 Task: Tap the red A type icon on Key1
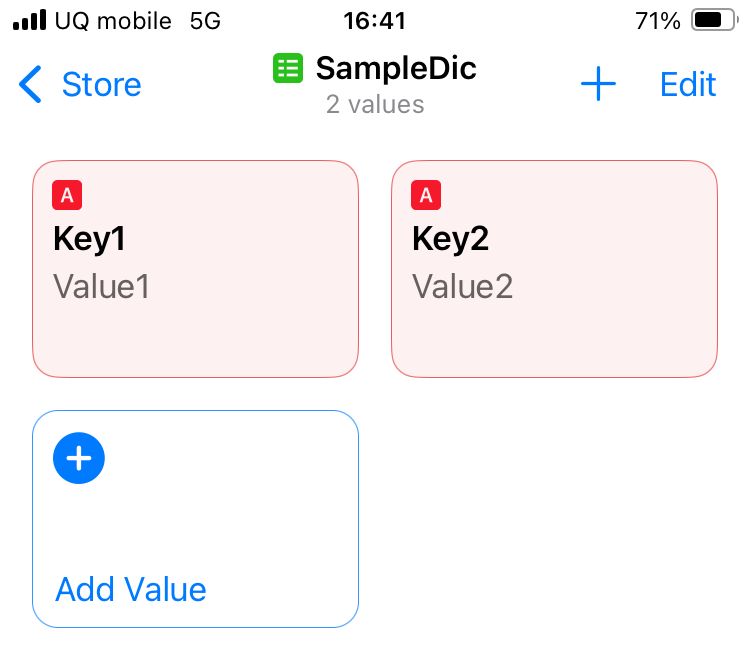67,196
